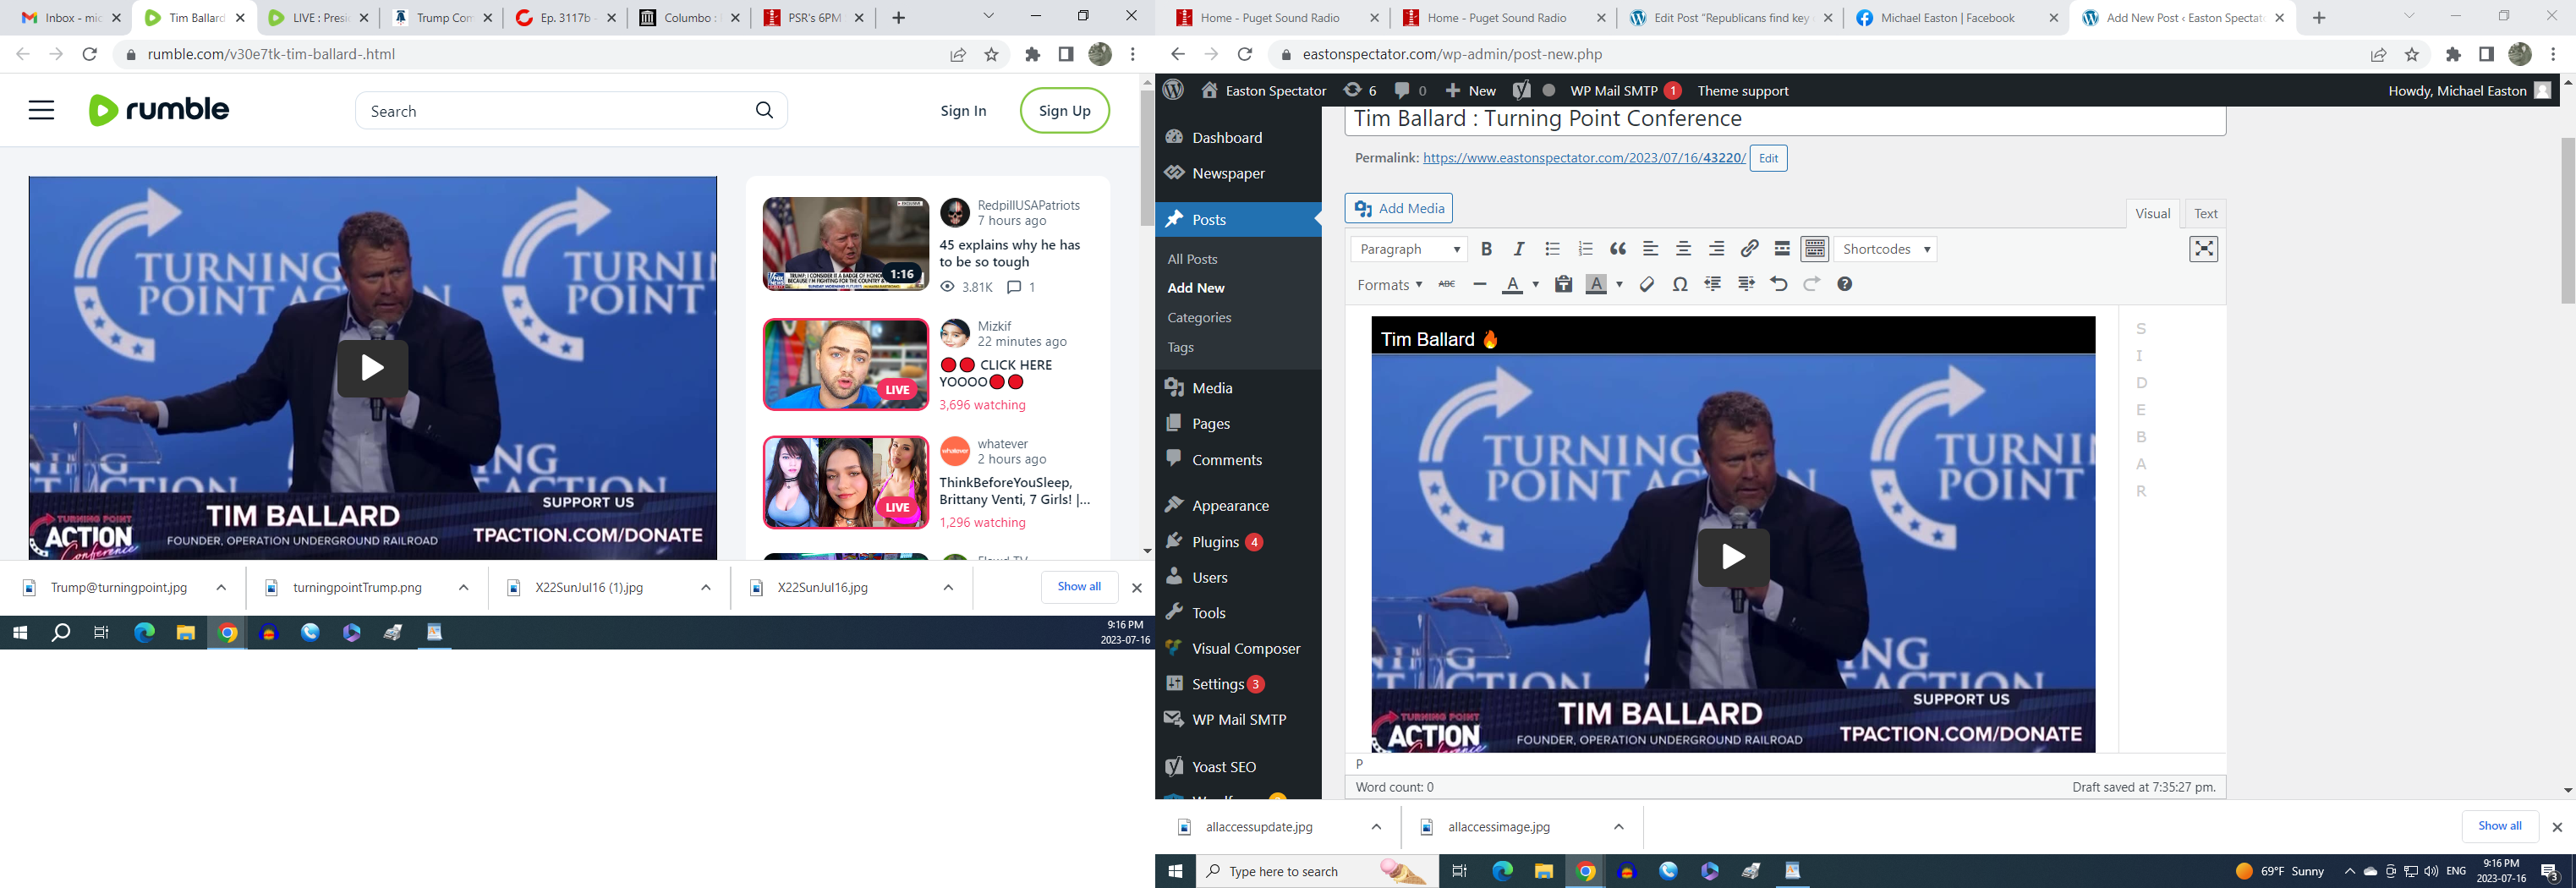Toggle bold formatting in the editor
This screenshot has width=2576, height=888.
[1486, 249]
